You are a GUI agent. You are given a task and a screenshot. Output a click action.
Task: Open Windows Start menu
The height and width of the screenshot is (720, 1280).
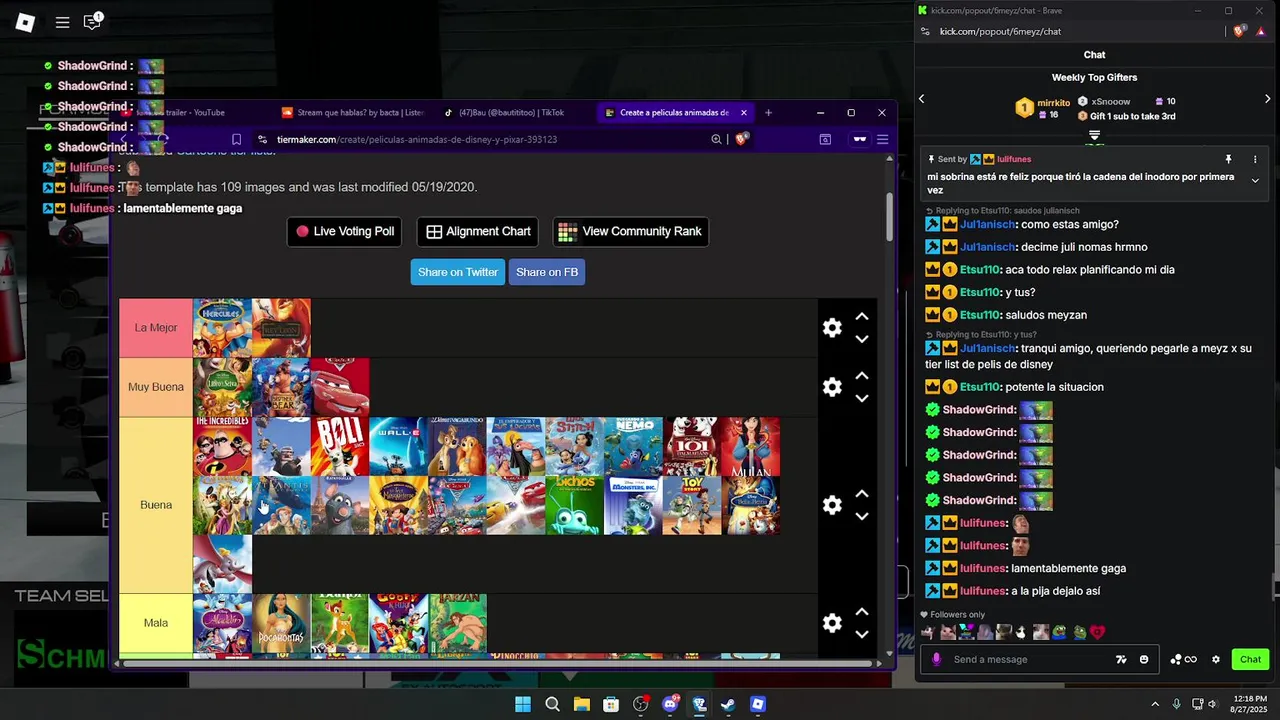pos(523,704)
